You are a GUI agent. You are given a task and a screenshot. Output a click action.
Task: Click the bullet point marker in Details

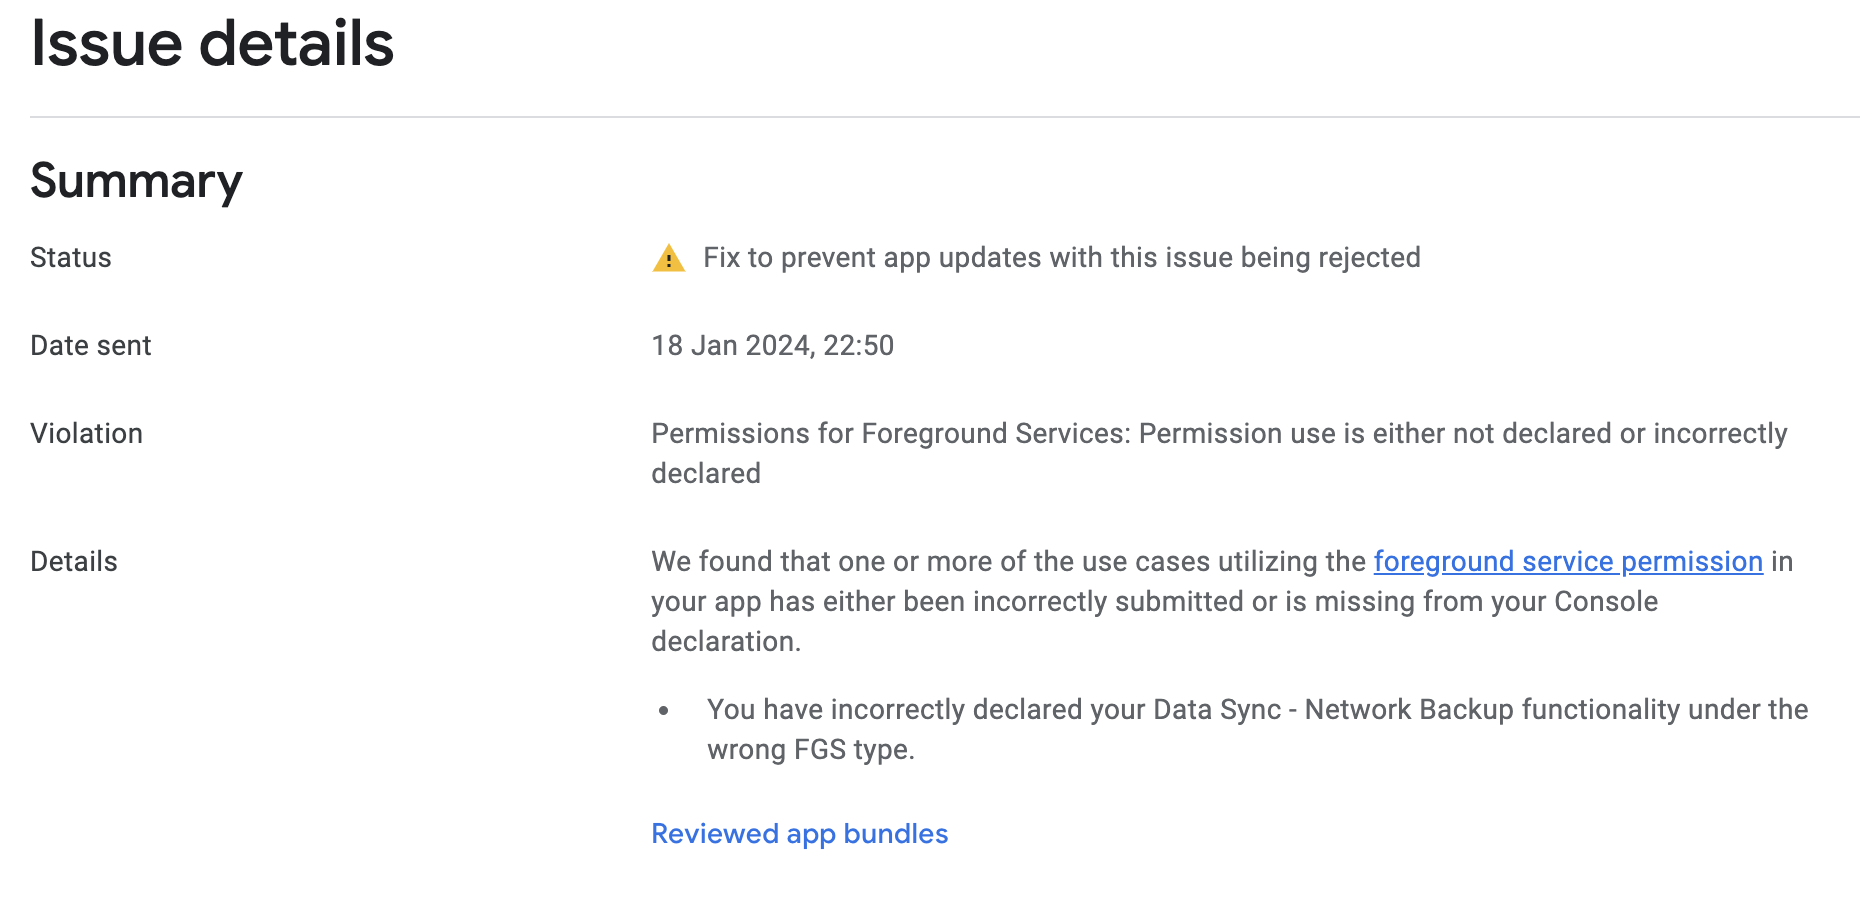pos(664,711)
